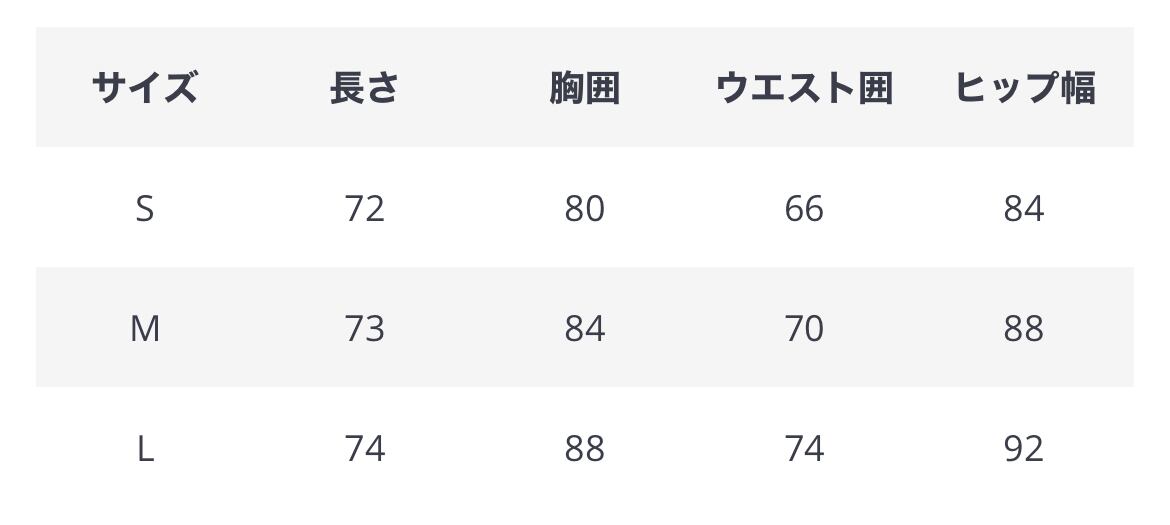Select waist value 66 in S row
Viewport: 1170px width, 525px height.
[804, 209]
